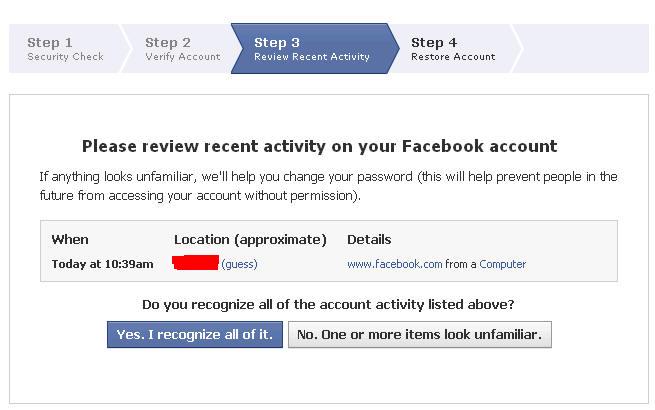
Task: Go to the Step 4 Restore Account tab
Action: point(453,49)
